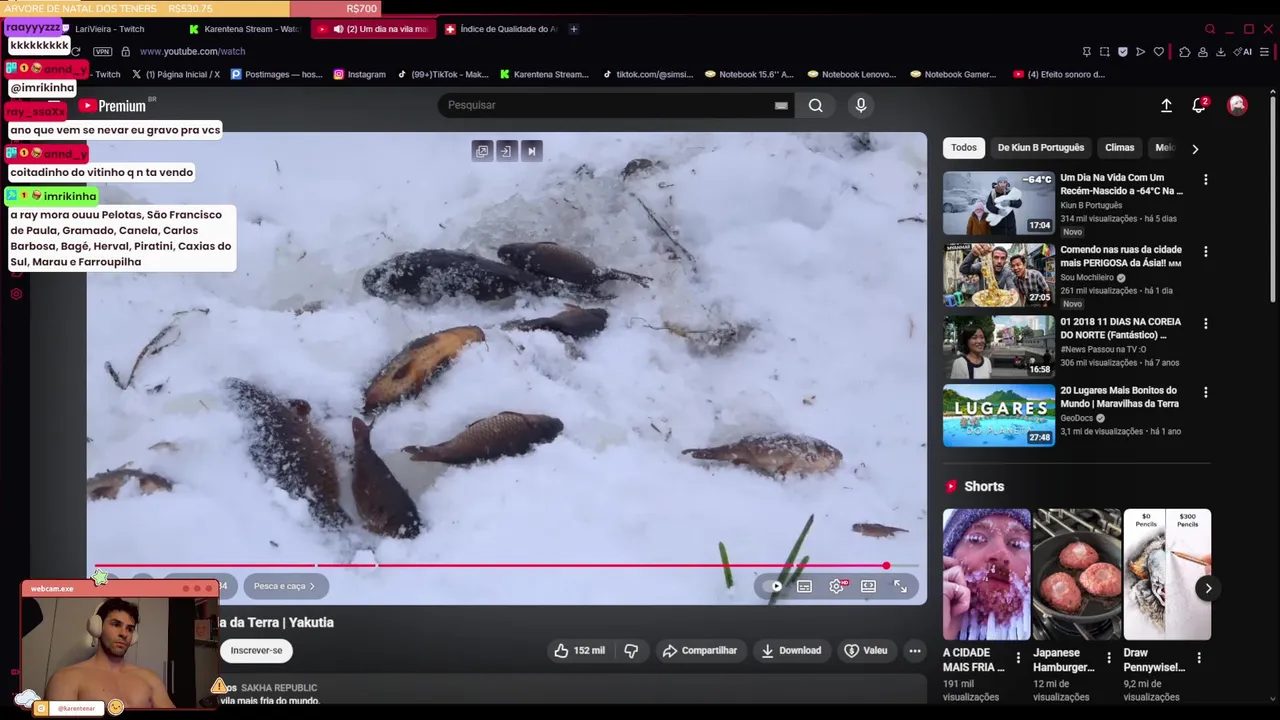Image resolution: width=1280 pixels, height=720 pixels.
Task: Click the Download button below video
Action: [791, 650]
